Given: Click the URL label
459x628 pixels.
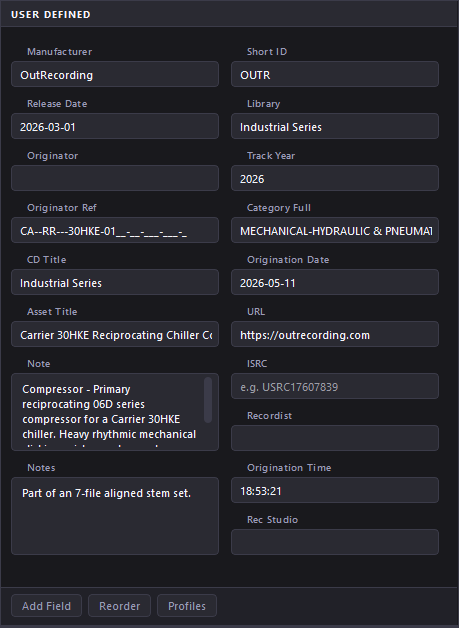Looking at the screenshot, I should pyautogui.click(x=256, y=312).
